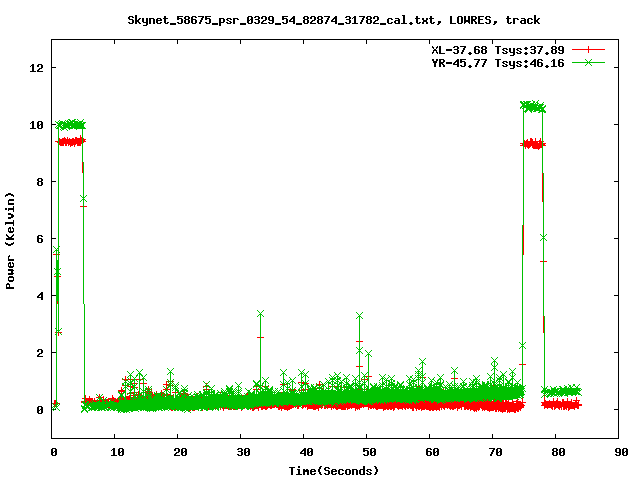Image resolution: width=640 pixels, height=480 pixels.
Task: Click the green spike peak near 49 seconds
Action: click(359, 316)
